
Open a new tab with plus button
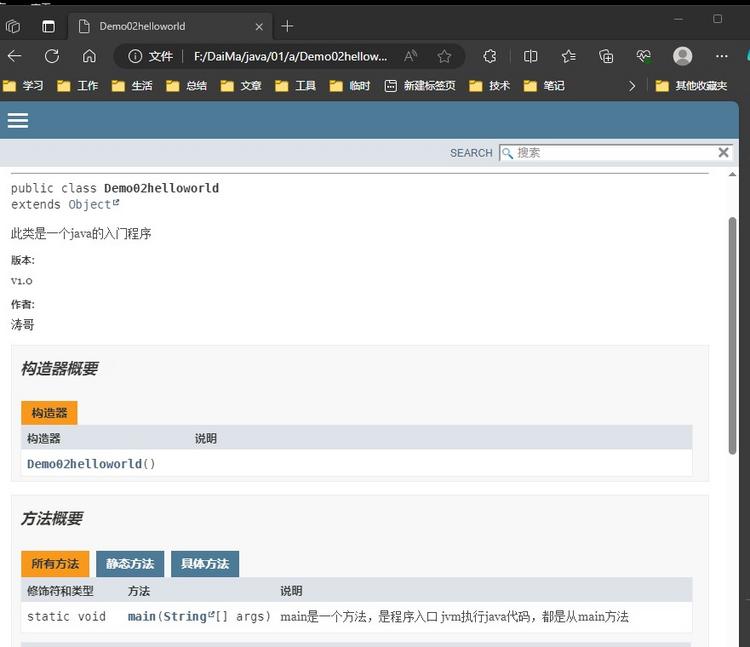[x=287, y=26]
